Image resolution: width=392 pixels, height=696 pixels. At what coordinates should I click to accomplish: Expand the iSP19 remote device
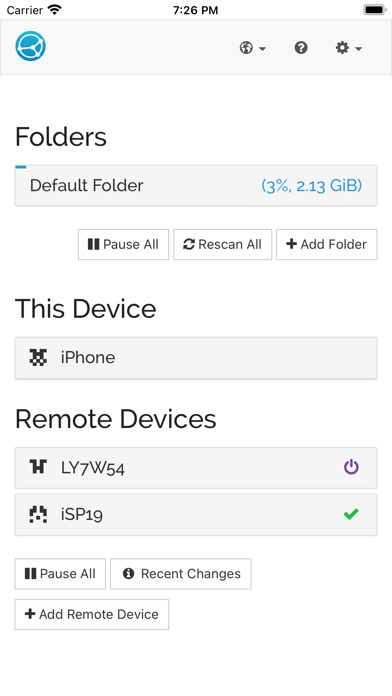[196, 514]
